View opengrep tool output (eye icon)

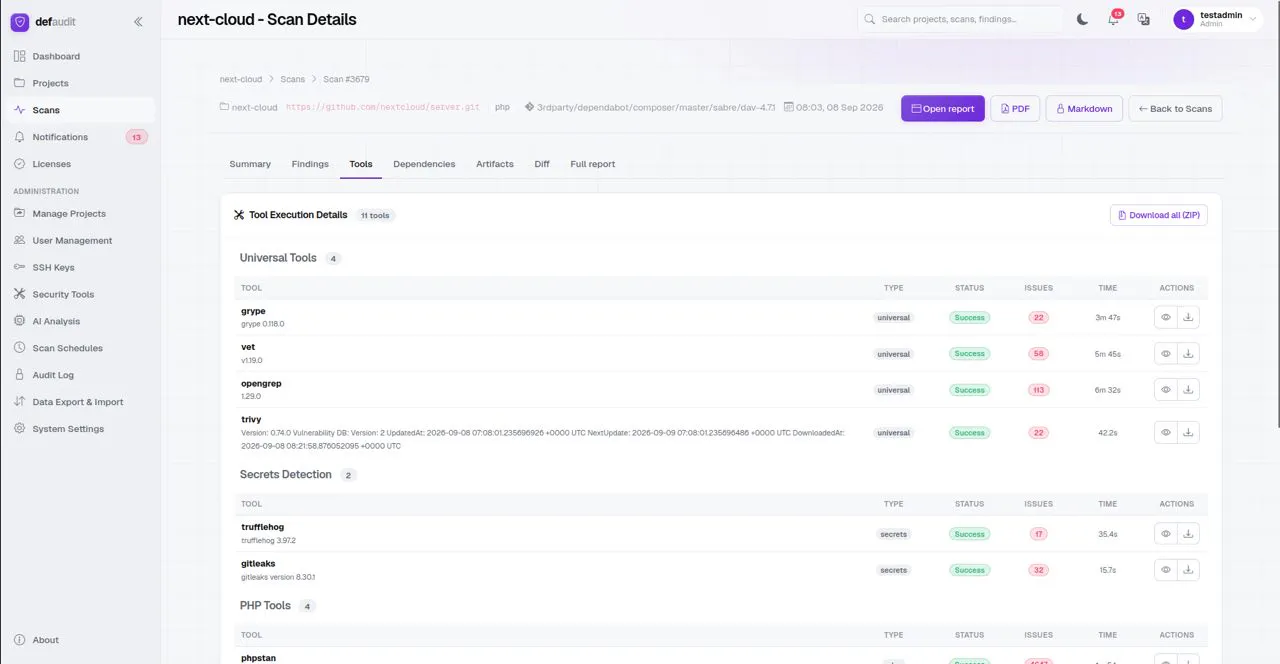(1166, 389)
